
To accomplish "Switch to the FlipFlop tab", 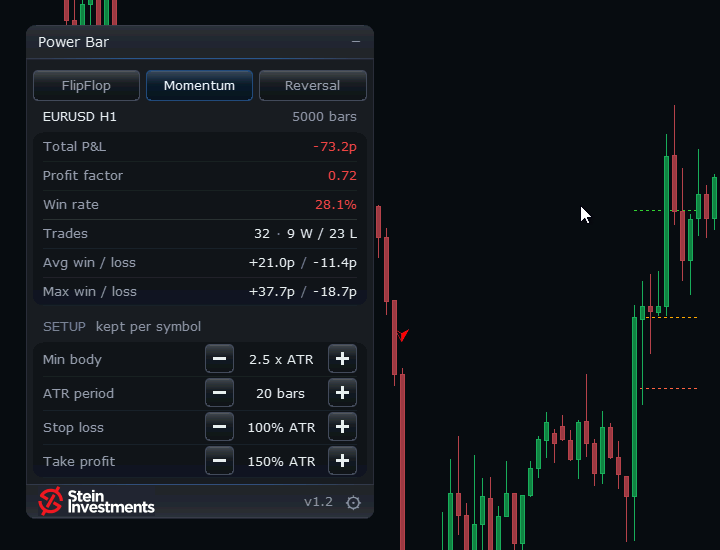I will point(86,85).
